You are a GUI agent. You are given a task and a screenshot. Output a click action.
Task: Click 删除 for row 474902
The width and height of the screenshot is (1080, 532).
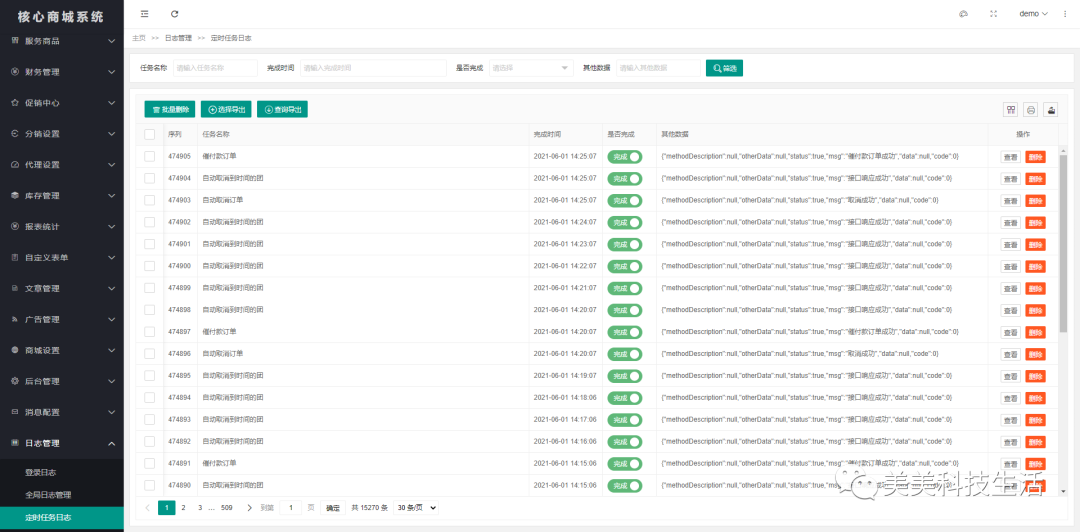(x=1035, y=223)
